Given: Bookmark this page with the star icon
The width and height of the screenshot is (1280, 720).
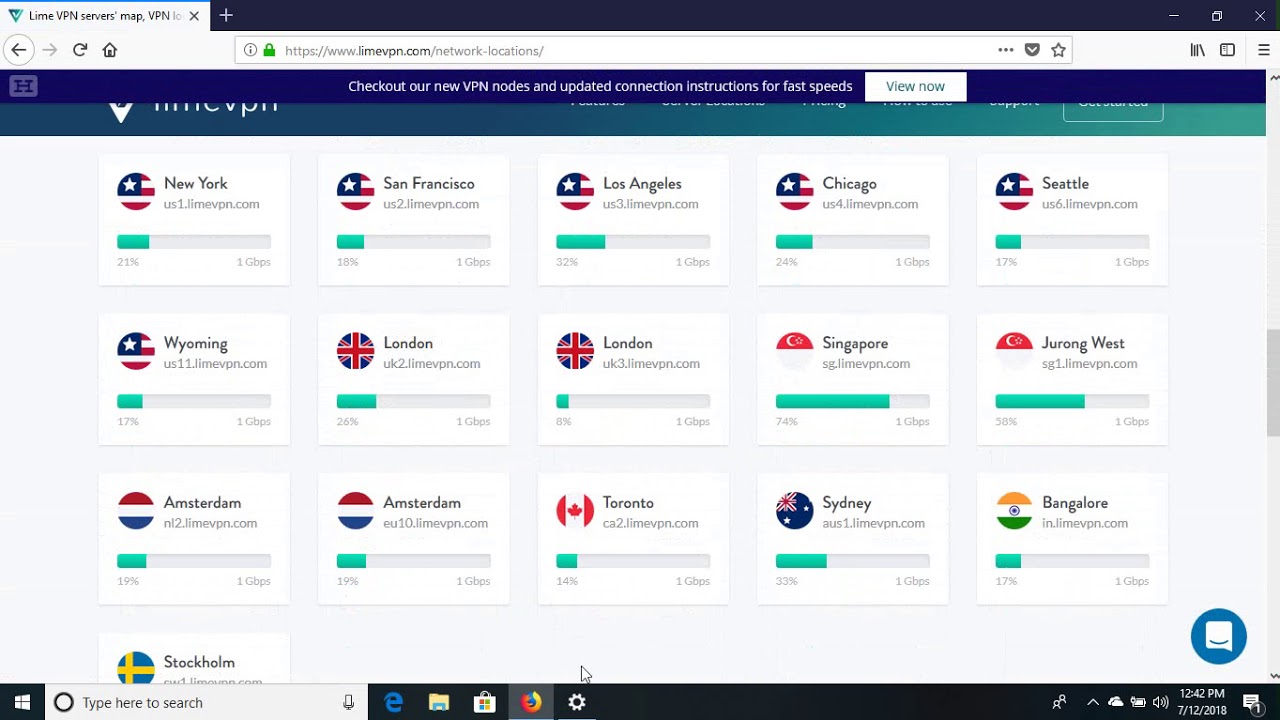Looking at the screenshot, I should [1058, 50].
